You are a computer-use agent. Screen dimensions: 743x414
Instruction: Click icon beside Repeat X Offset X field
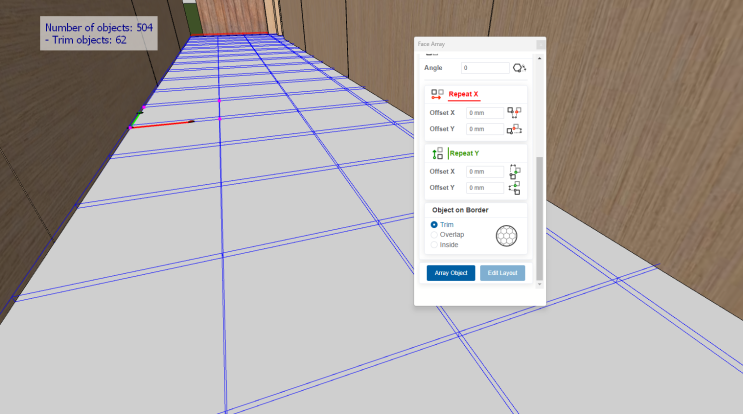pyautogui.click(x=514, y=113)
